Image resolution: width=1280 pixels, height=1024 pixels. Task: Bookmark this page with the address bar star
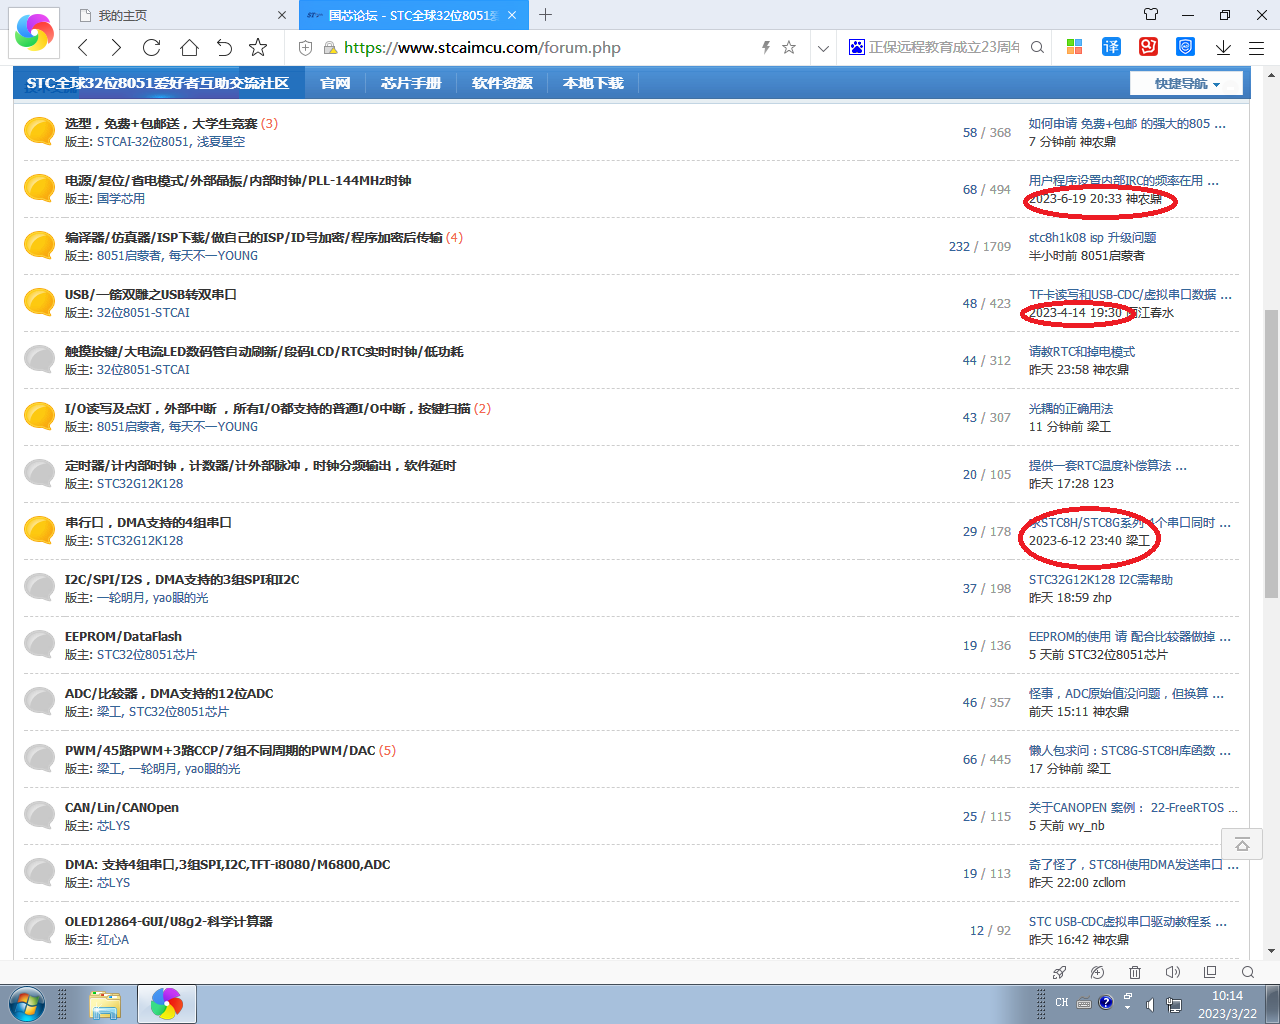pos(789,47)
